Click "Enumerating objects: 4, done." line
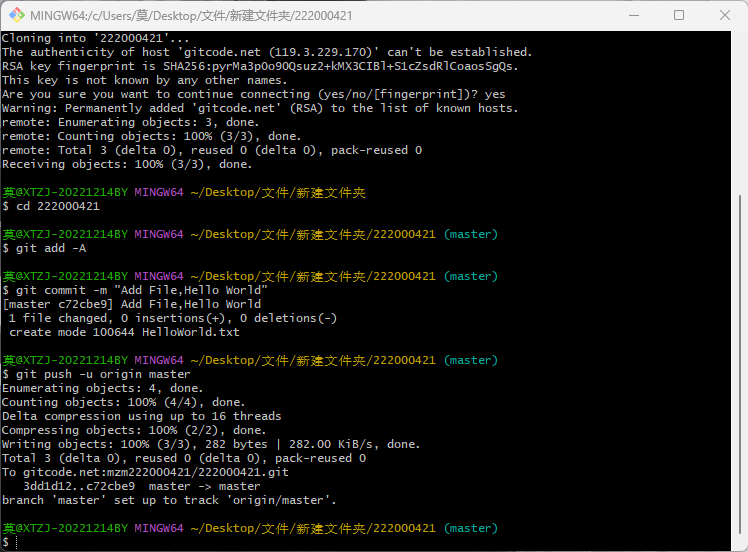This screenshot has width=748, height=552. point(103,388)
